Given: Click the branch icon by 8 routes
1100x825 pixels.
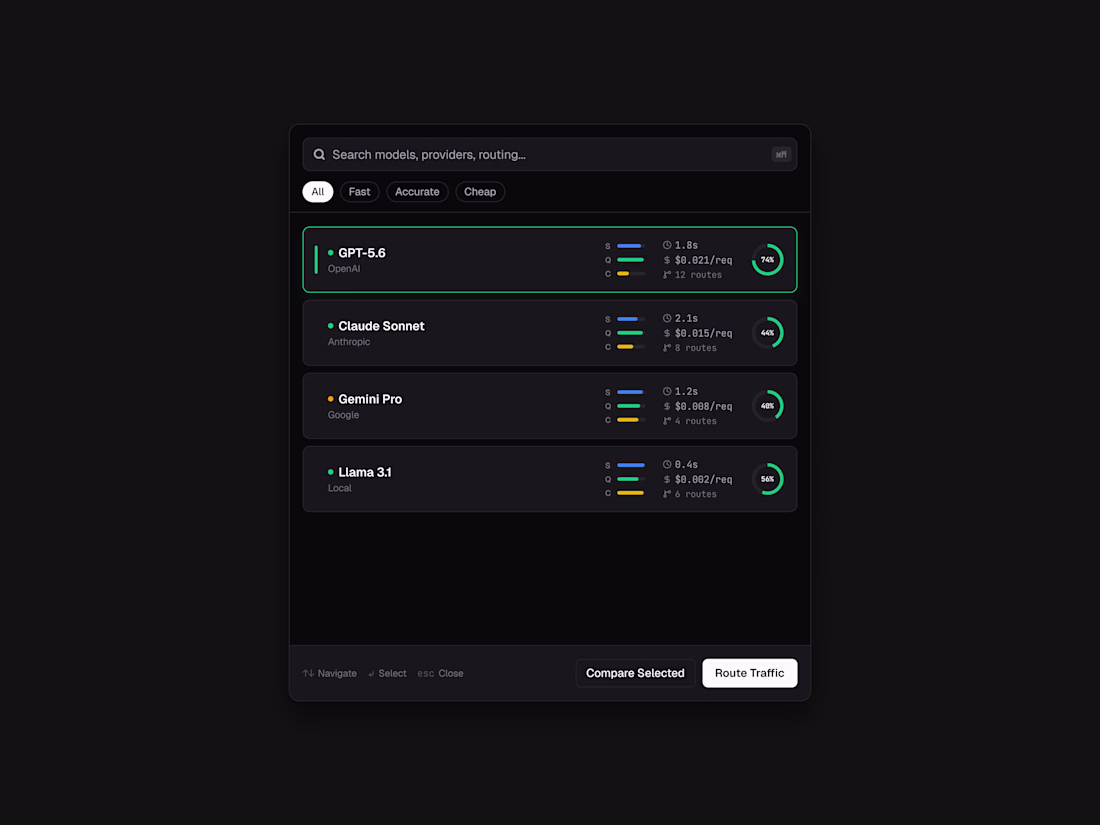Looking at the screenshot, I should click(x=667, y=347).
